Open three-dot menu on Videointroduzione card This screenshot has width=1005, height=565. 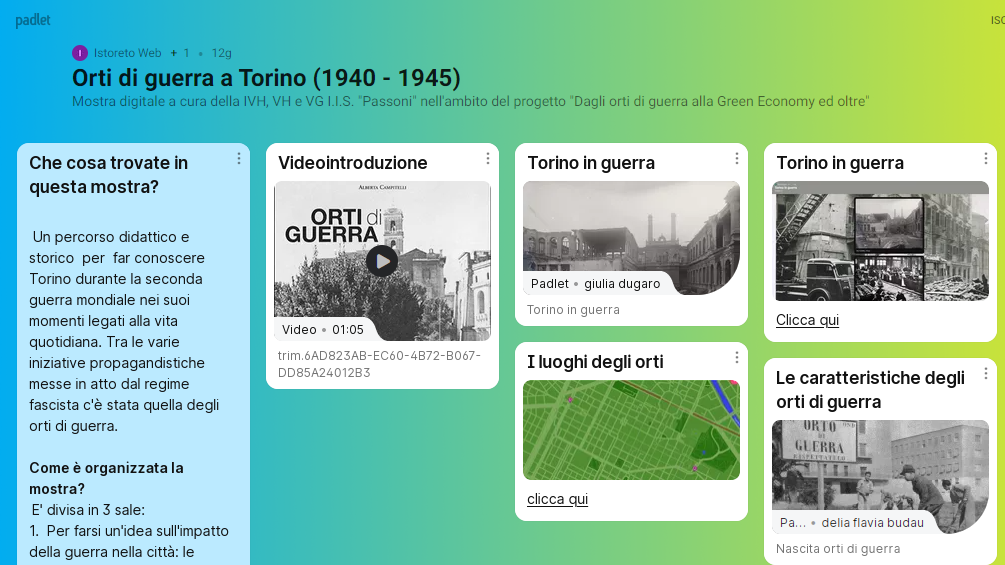[488, 158]
